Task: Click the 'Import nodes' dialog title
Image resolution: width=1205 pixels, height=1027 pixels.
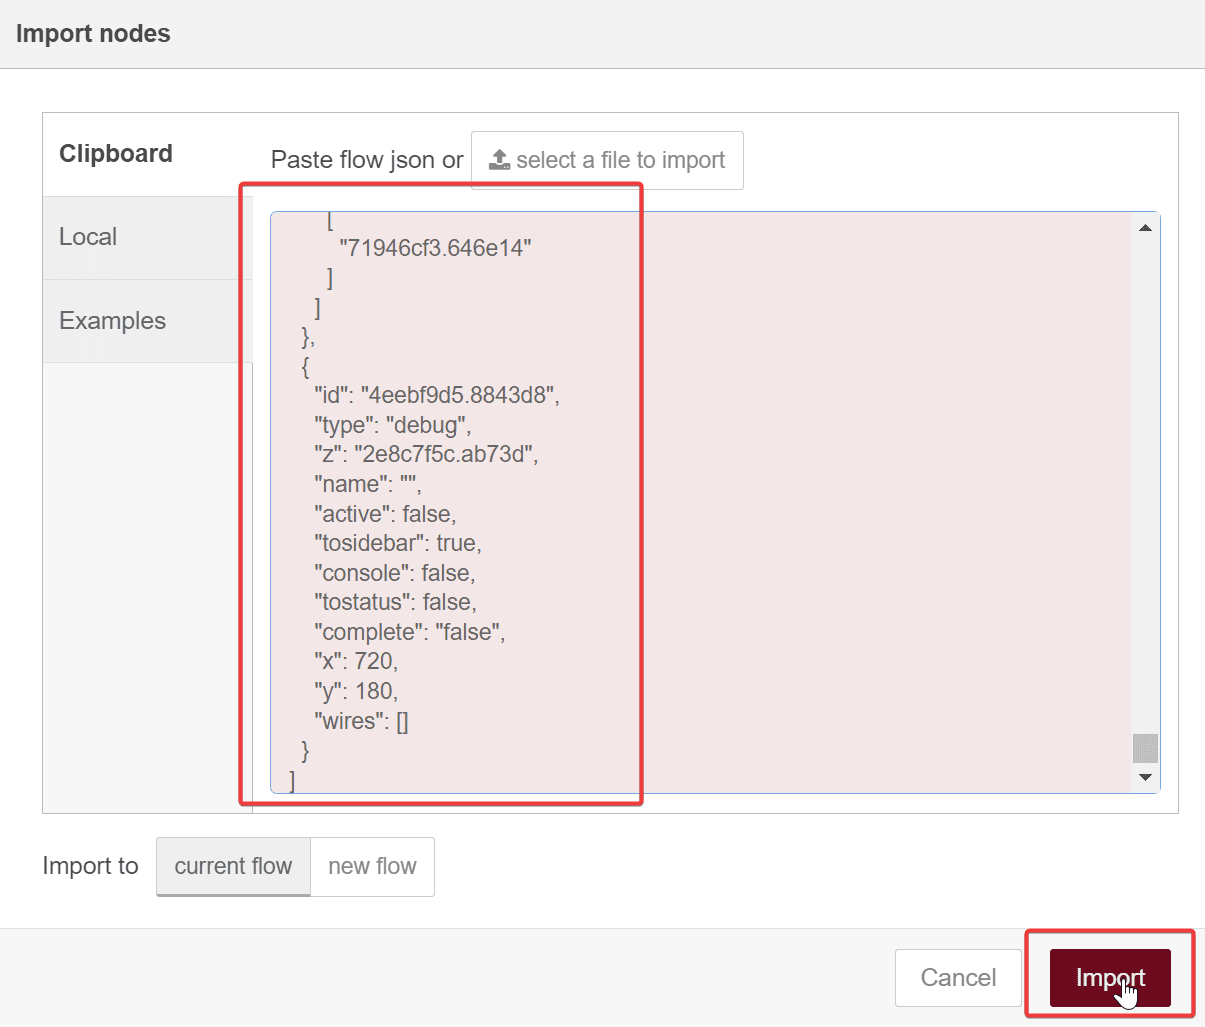Action: click(93, 33)
